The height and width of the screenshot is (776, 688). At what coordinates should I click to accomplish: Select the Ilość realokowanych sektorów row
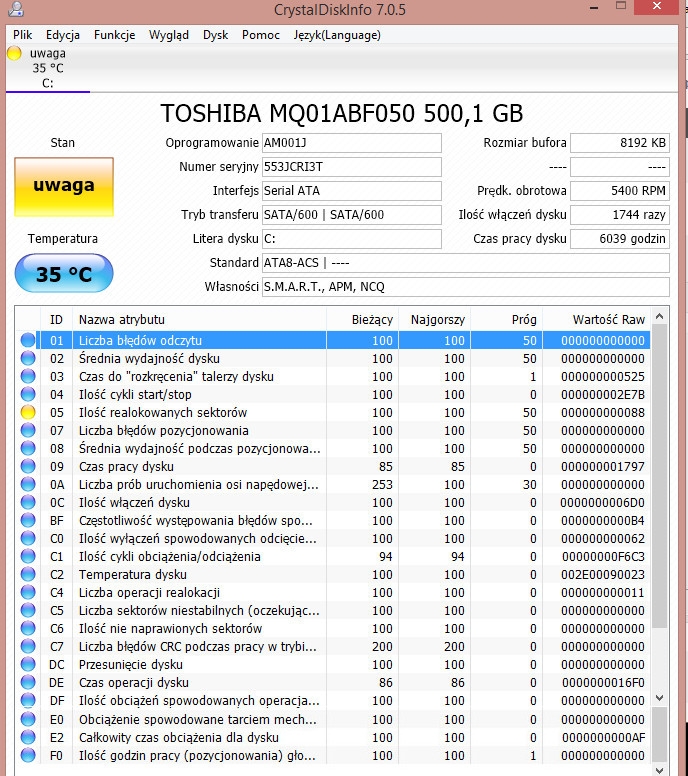tap(333, 412)
